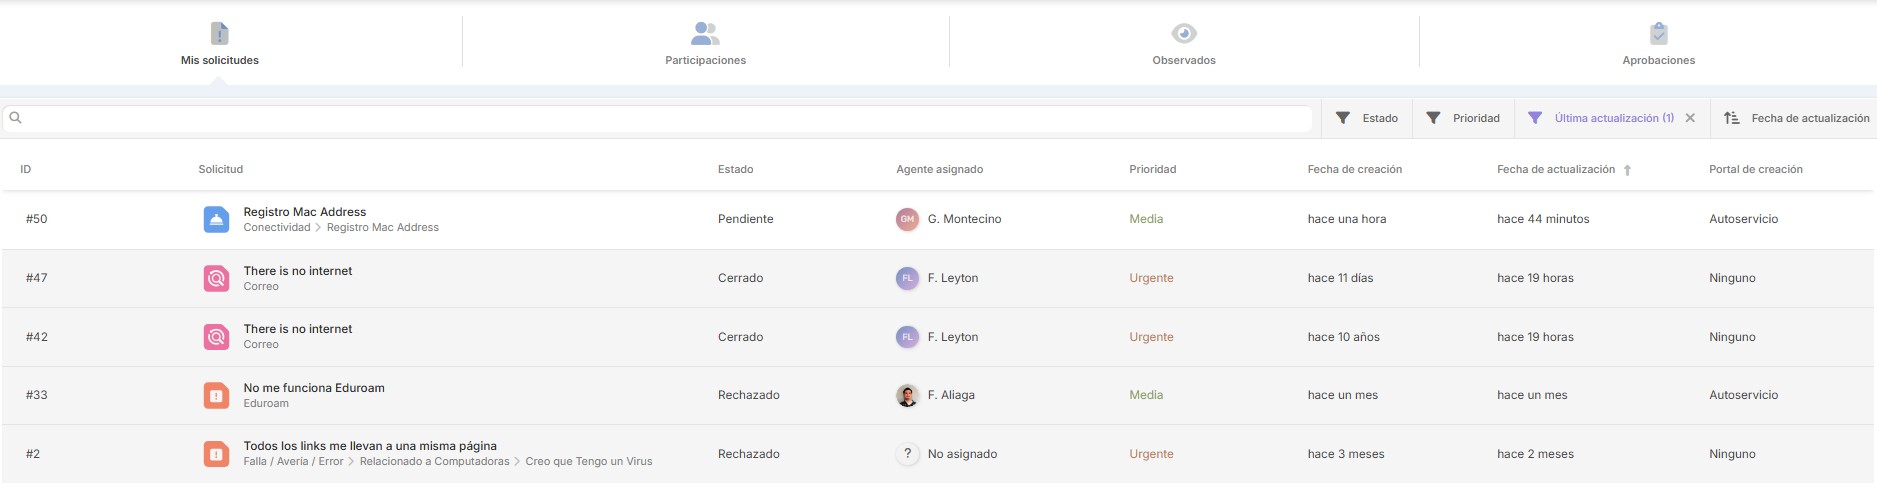Open the No me funciona Eduroam request
The height and width of the screenshot is (488, 1877).
pos(314,388)
